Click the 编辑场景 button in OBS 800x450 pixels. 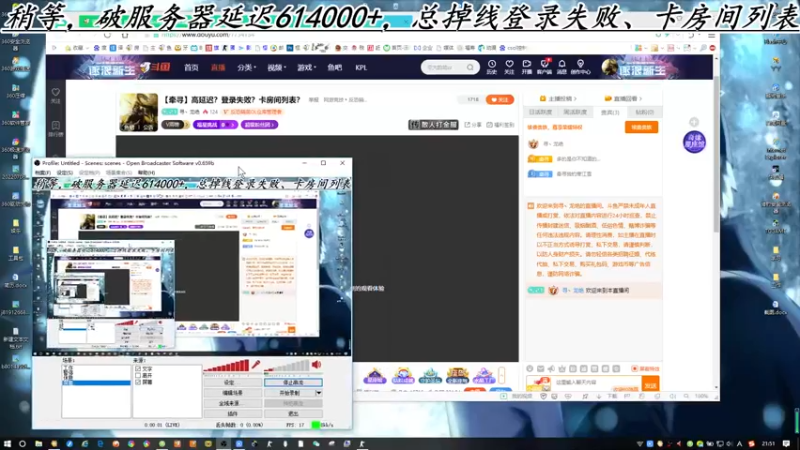click(233, 393)
